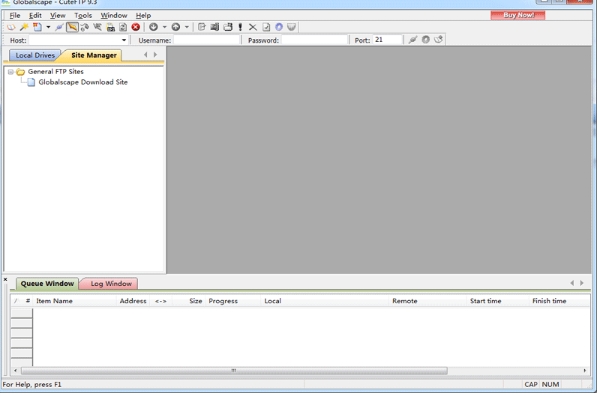Click the quick connect plug icon beside Port
The height and width of the screenshot is (396, 600).
tap(413, 40)
